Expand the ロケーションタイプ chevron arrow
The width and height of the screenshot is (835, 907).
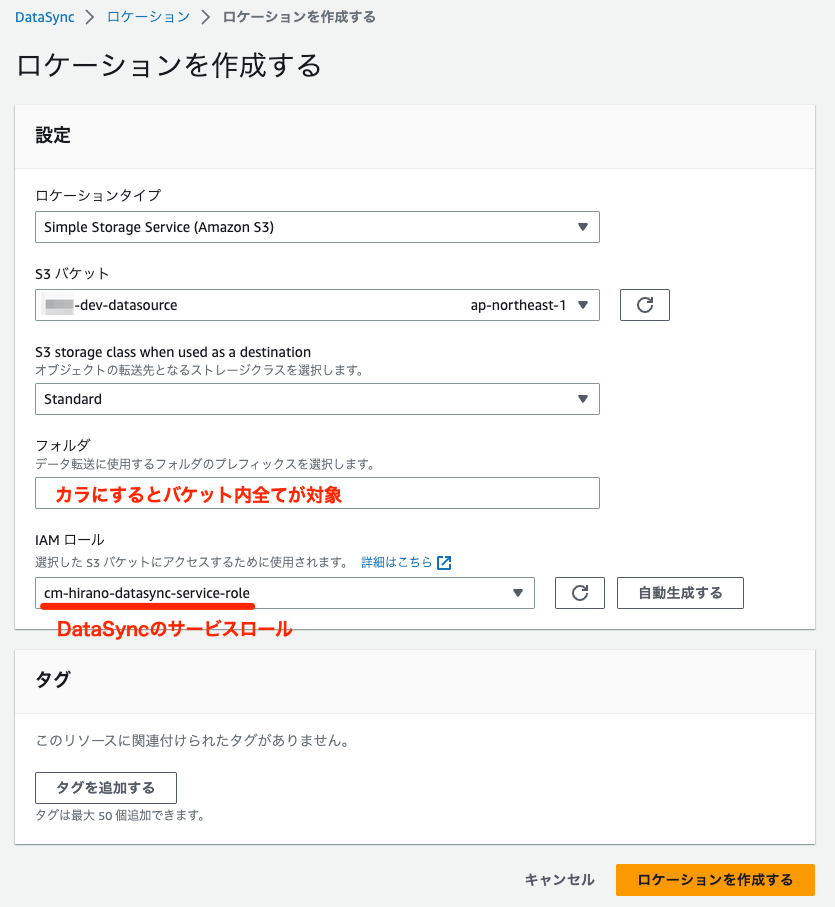pyautogui.click(x=585, y=227)
